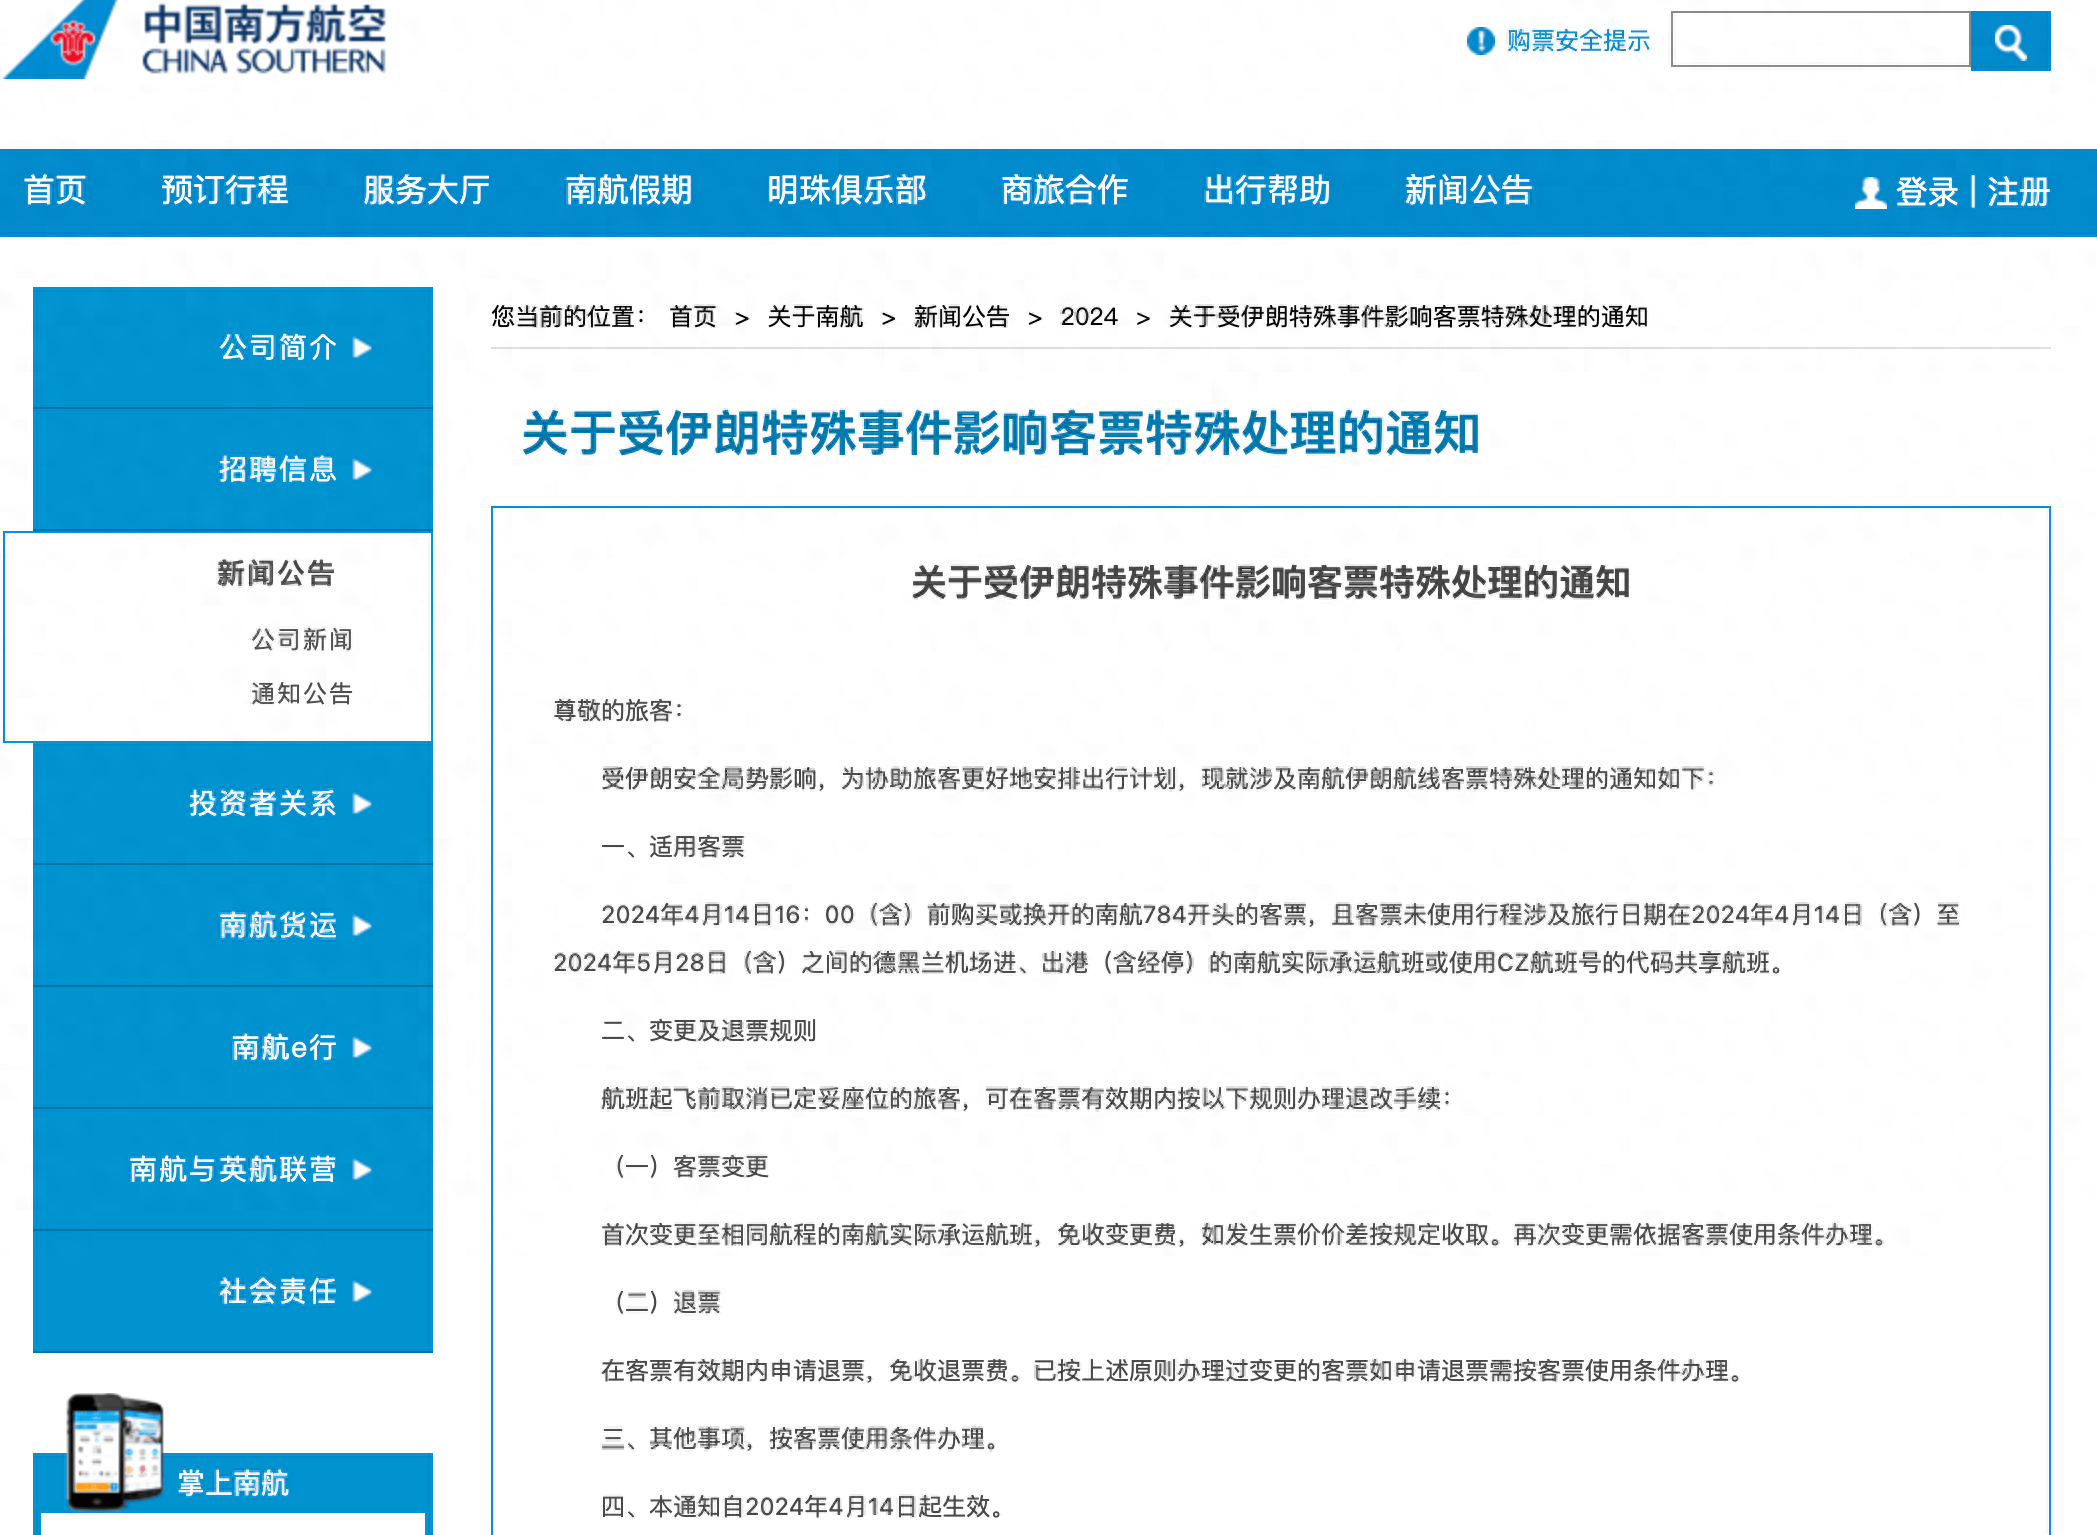Click the ticket safety notice exclamation icon
Viewport: 2097px width, 1535px height.
(x=1480, y=41)
